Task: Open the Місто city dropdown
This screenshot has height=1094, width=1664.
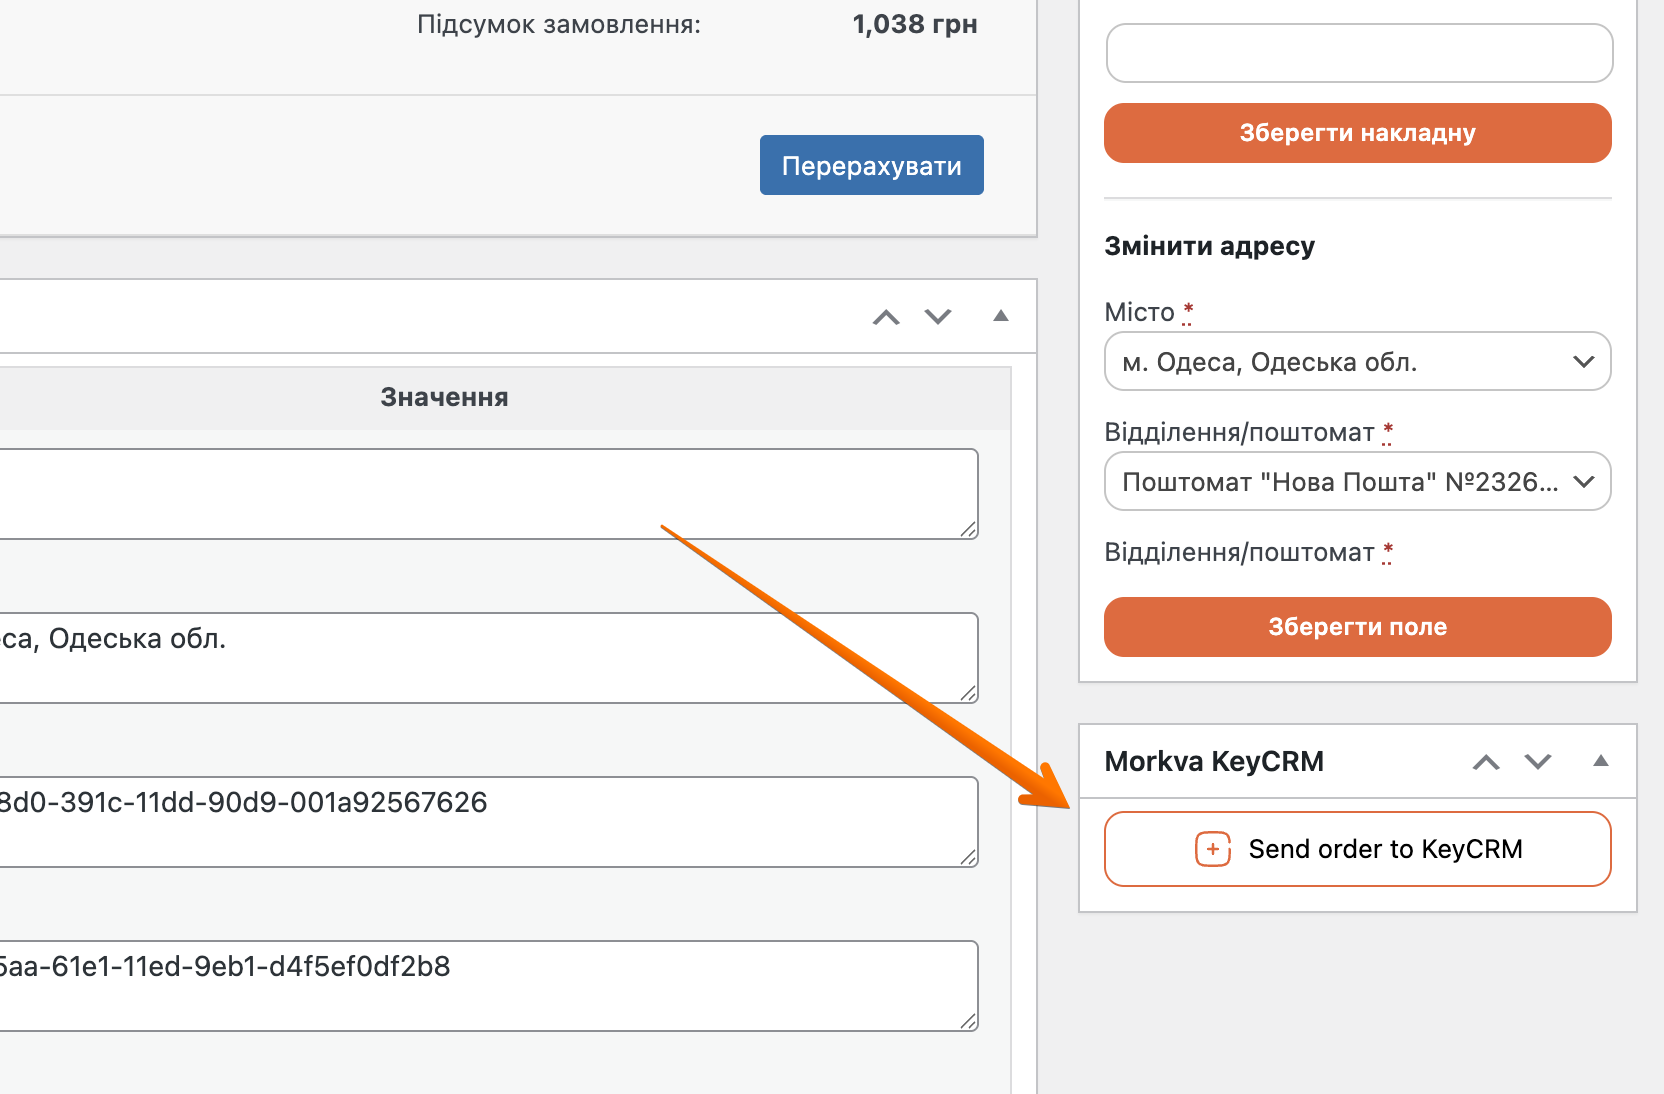Action: (1357, 362)
